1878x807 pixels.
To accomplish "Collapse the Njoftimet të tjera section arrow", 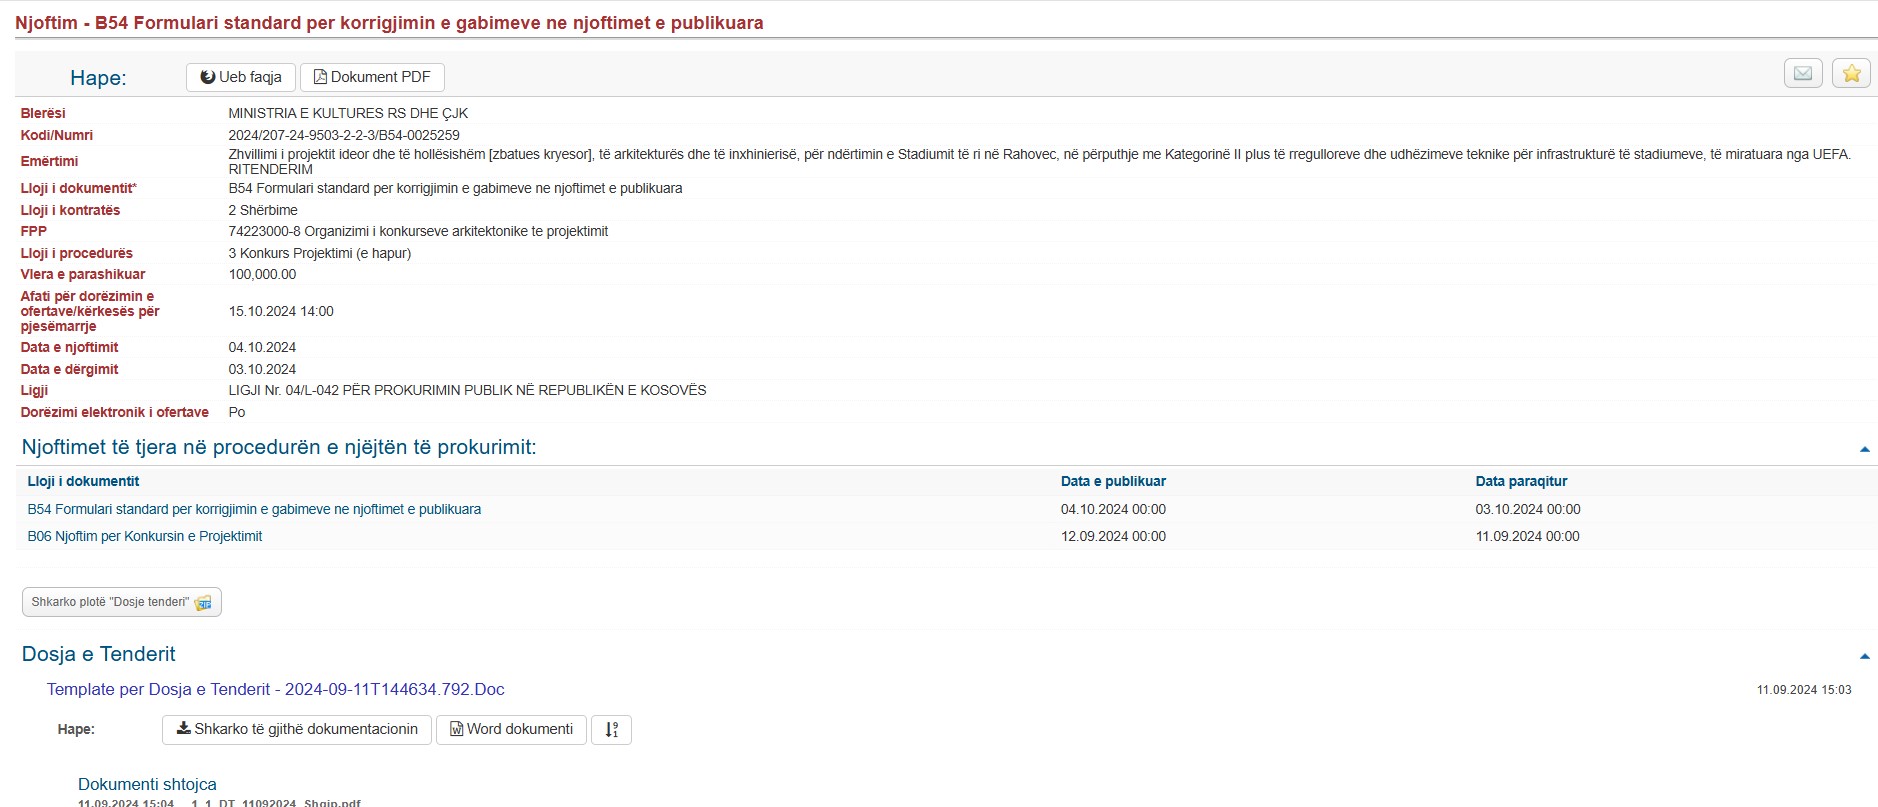I will (x=1864, y=449).
